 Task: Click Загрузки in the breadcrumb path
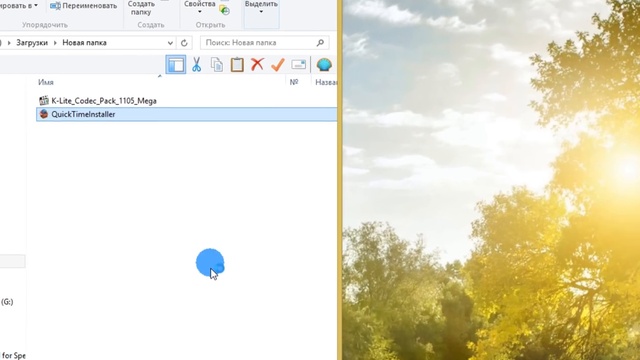point(32,42)
